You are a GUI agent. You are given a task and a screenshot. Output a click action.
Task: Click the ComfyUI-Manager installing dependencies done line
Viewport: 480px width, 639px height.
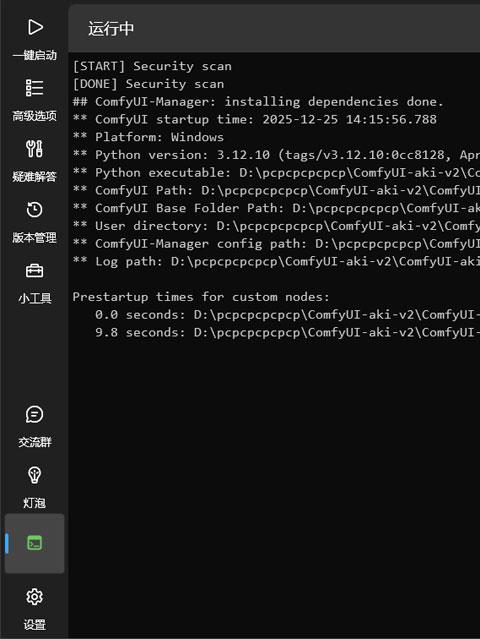258,101
